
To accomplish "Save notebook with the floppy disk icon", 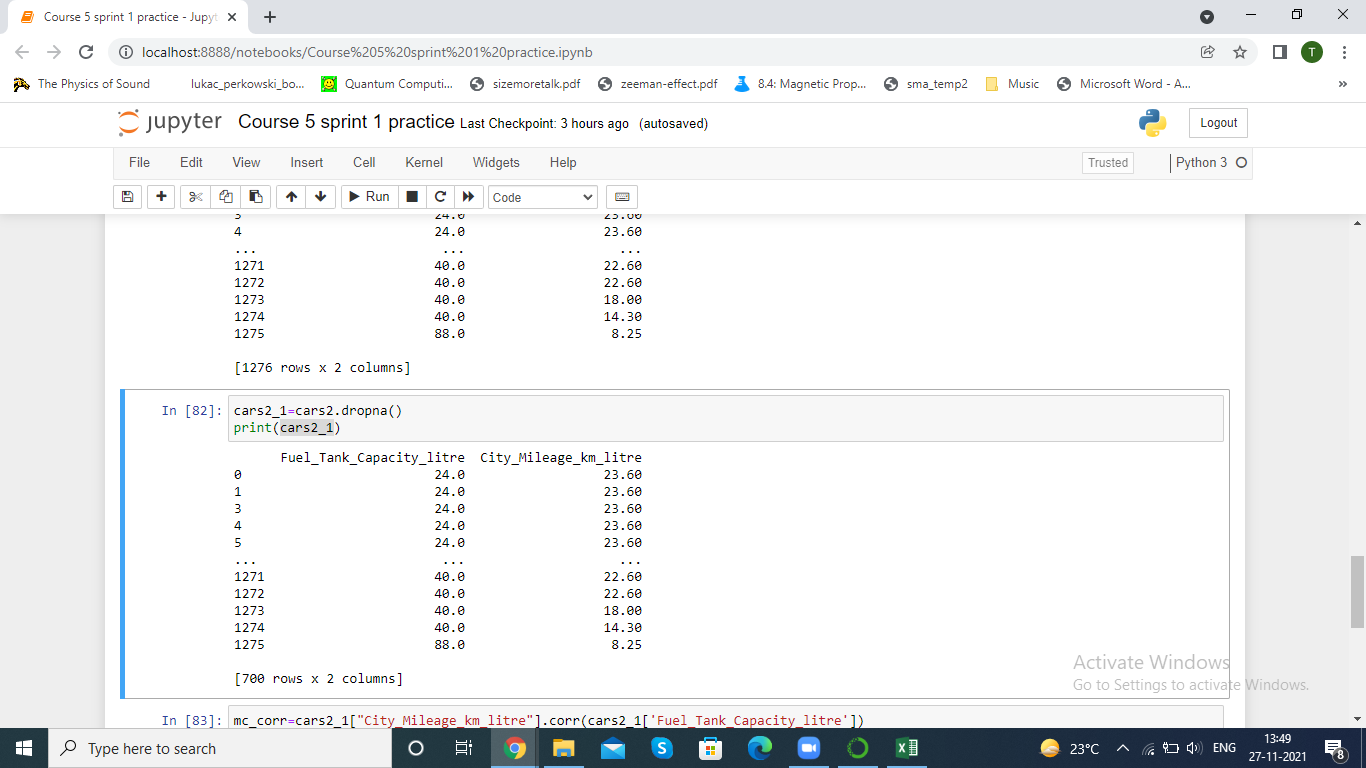I will click(x=127, y=197).
